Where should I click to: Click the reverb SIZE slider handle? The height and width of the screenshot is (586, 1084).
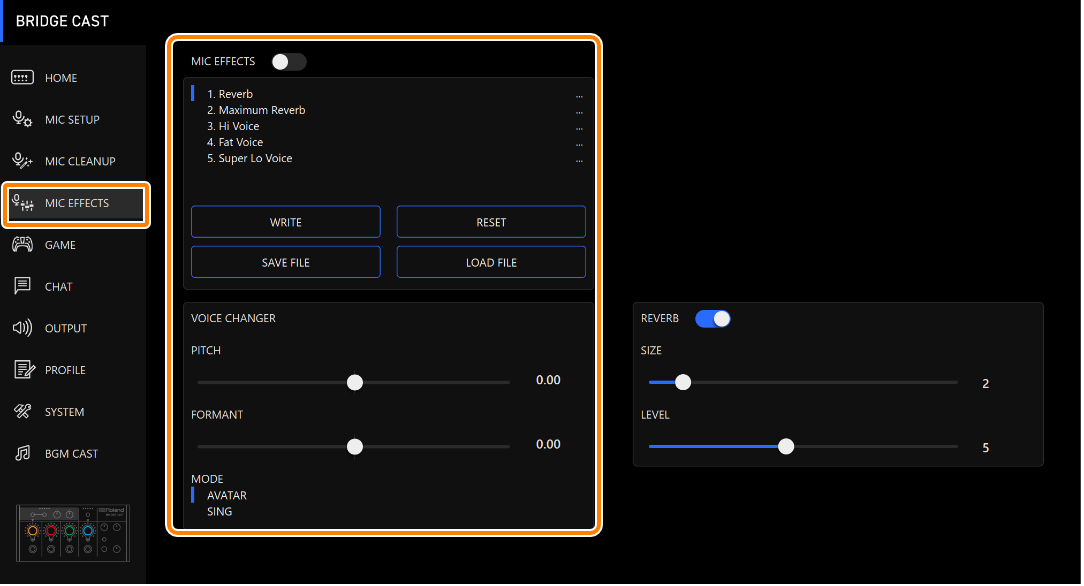coord(683,382)
